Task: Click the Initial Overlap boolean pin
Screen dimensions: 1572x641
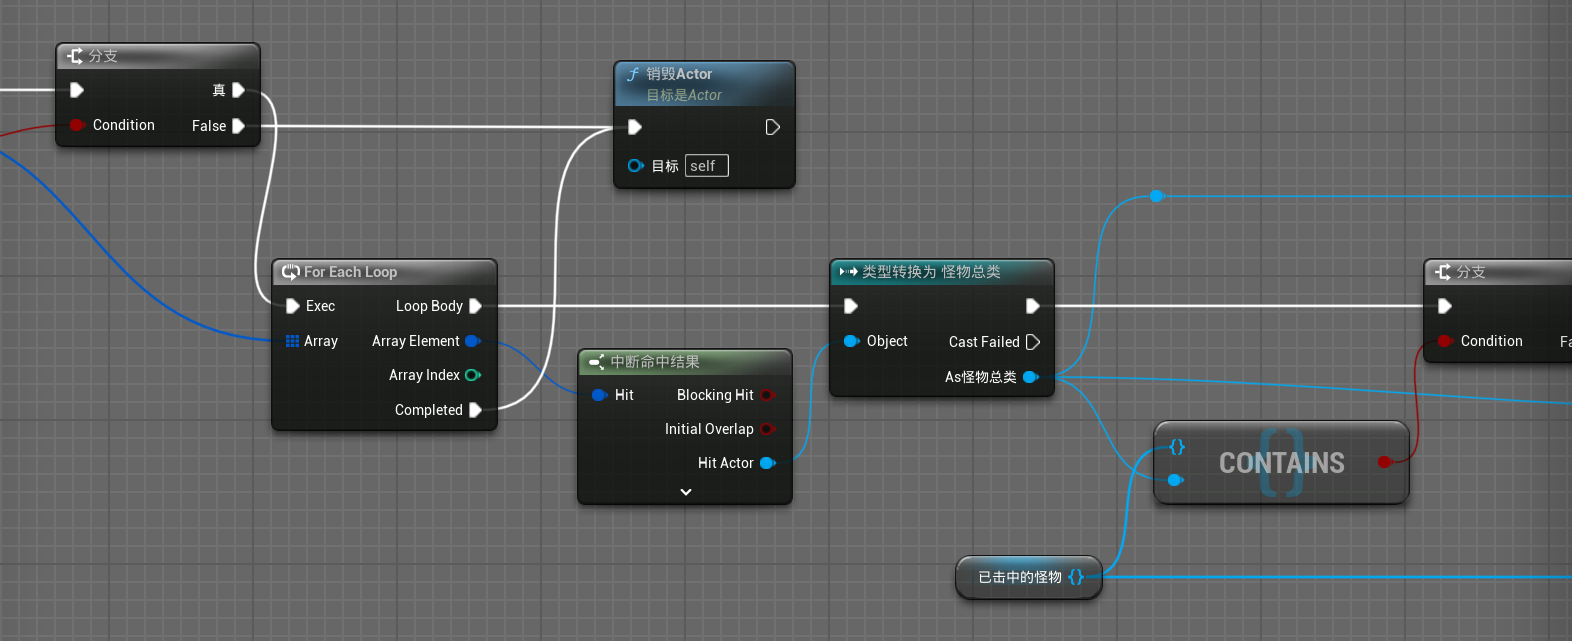Action: click(767, 429)
